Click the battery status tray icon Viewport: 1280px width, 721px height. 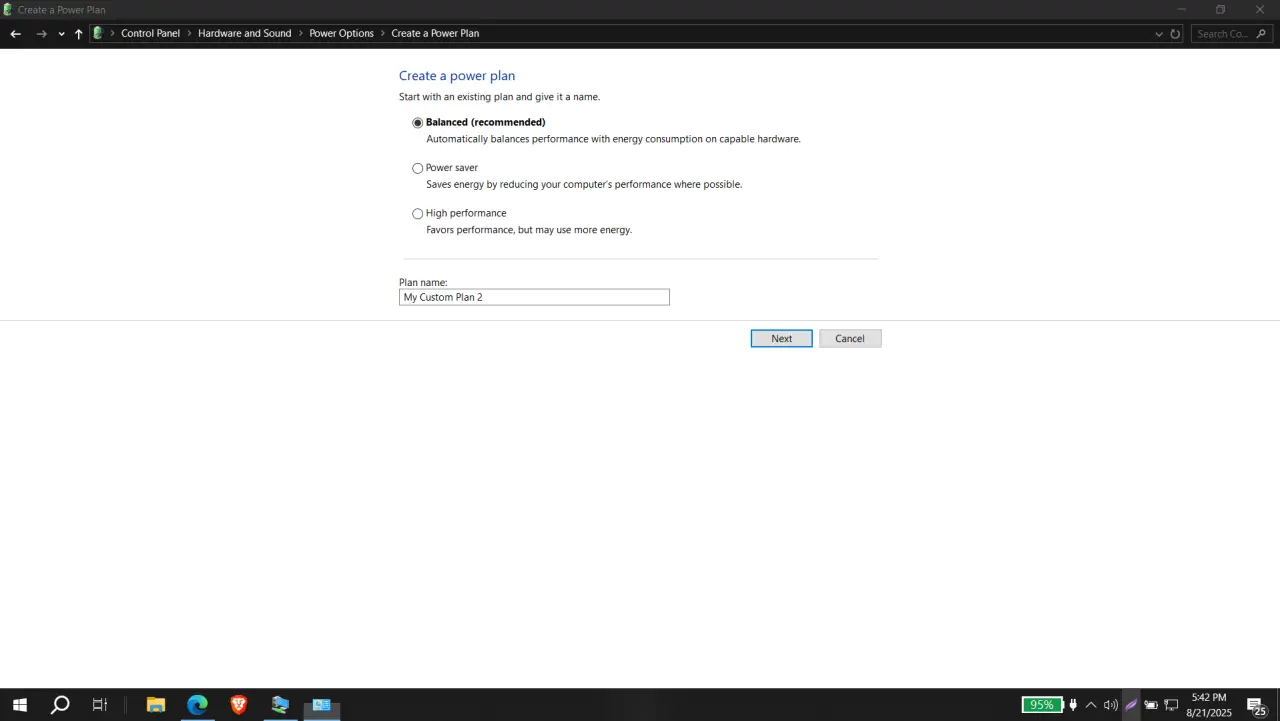click(1151, 705)
